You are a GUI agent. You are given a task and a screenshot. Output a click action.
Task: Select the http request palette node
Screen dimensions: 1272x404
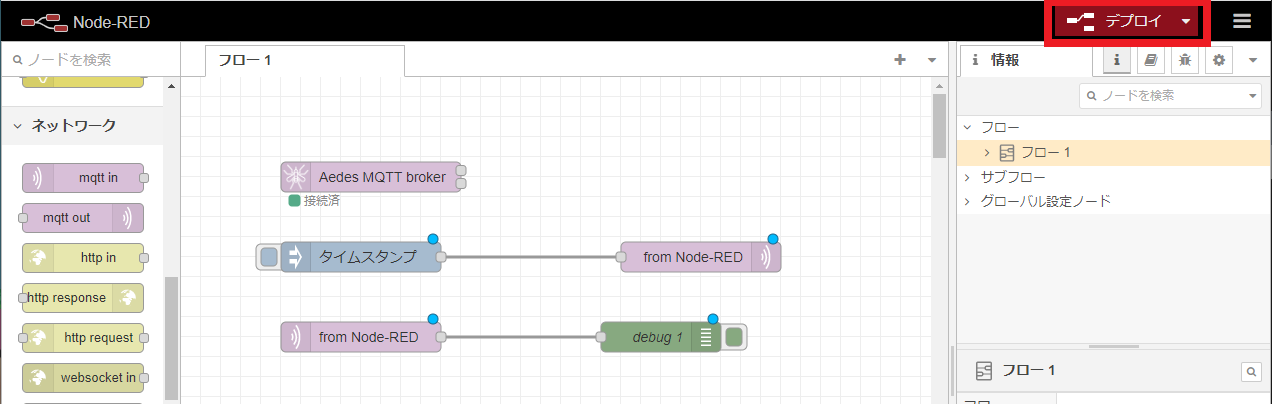[83, 338]
